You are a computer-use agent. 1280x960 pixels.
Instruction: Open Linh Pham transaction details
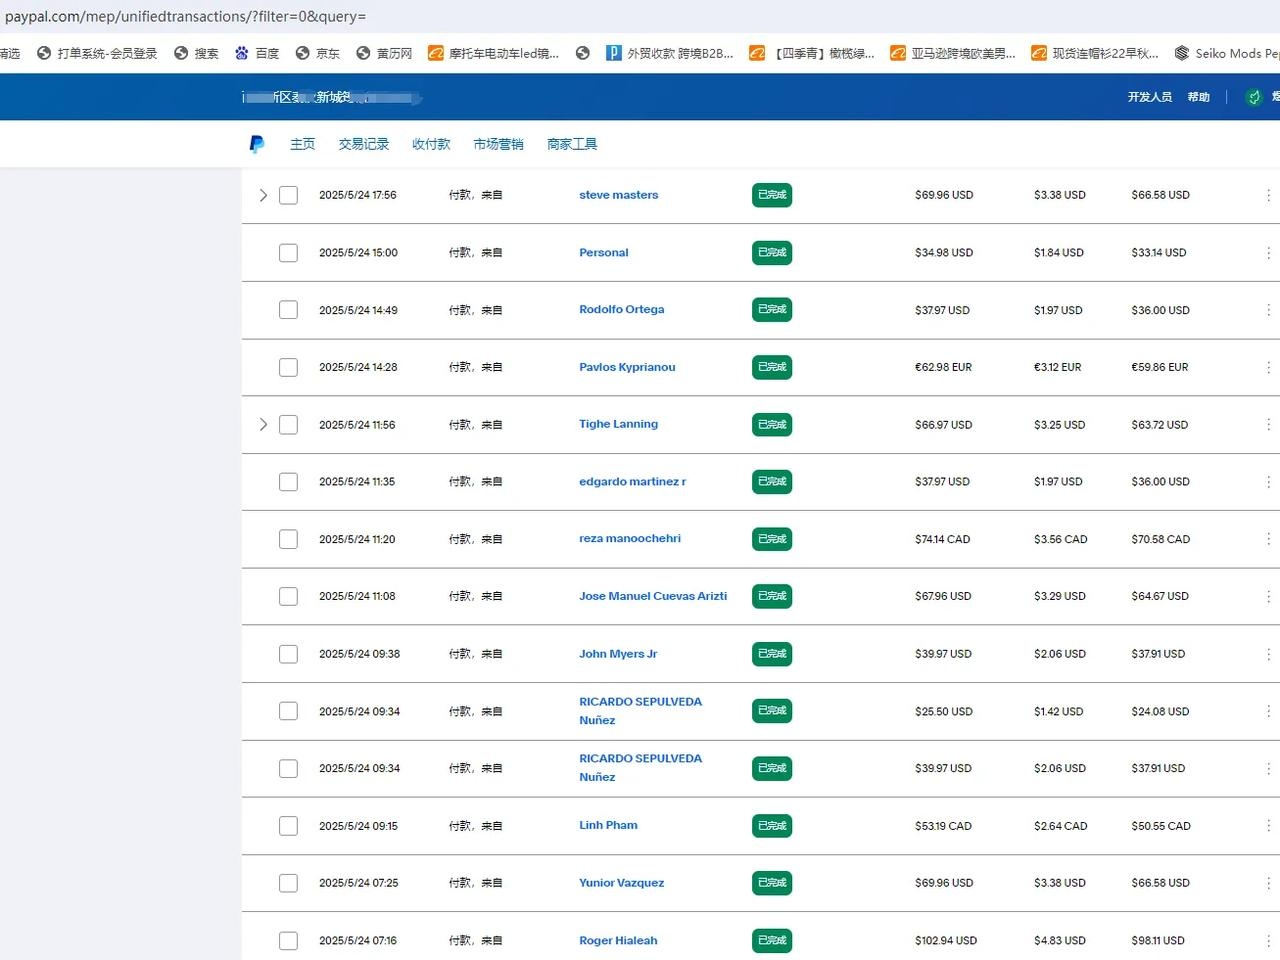coord(608,825)
